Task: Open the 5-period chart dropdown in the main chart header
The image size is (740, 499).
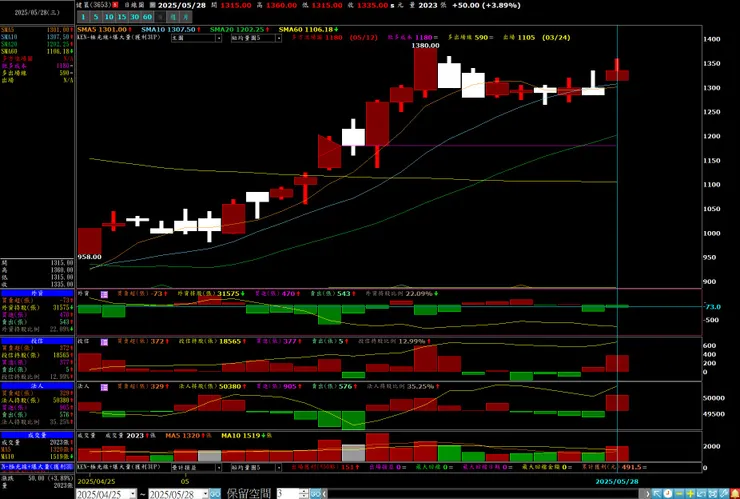Action: point(256,38)
